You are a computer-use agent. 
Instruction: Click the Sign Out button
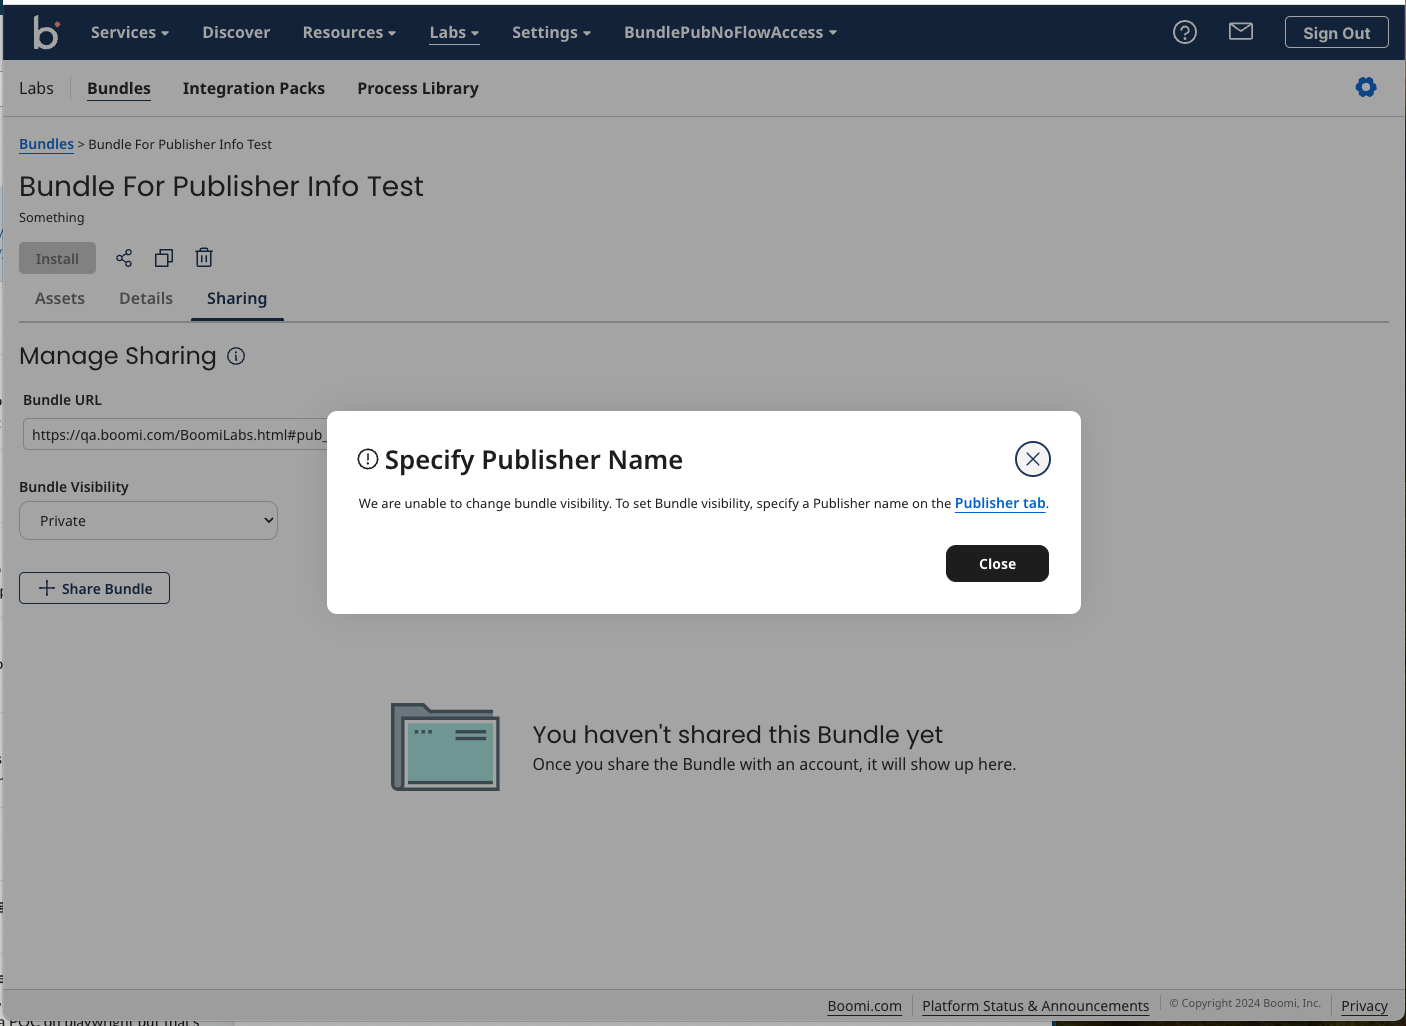pyautogui.click(x=1336, y=32)
